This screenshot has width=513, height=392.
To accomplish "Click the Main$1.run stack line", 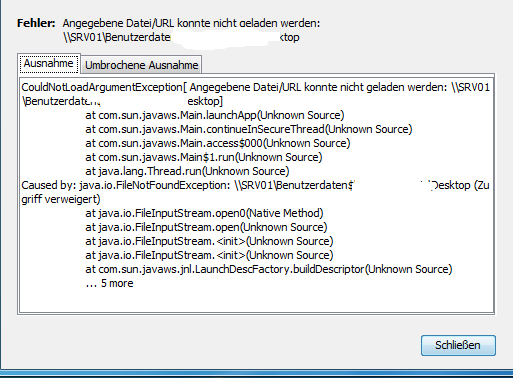I will (x=204, y=157).
